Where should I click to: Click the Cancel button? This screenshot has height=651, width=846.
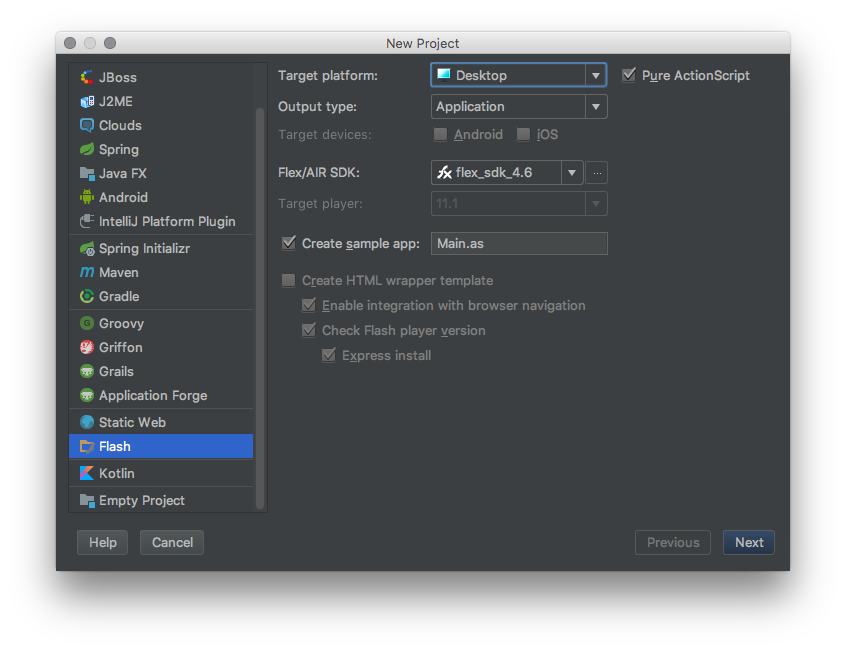[x=172, y=542]
